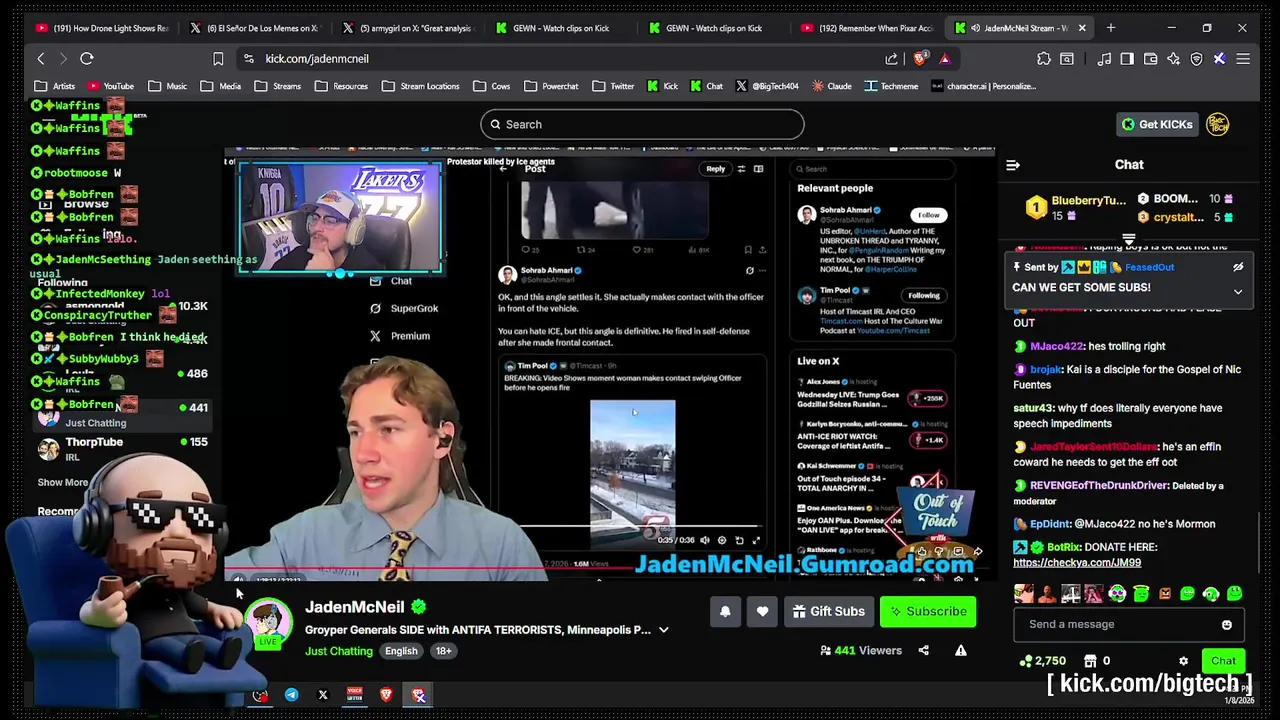1280x720 pixels.
Task: Open the @BigTech404 X bookmark
Action: 767,86
